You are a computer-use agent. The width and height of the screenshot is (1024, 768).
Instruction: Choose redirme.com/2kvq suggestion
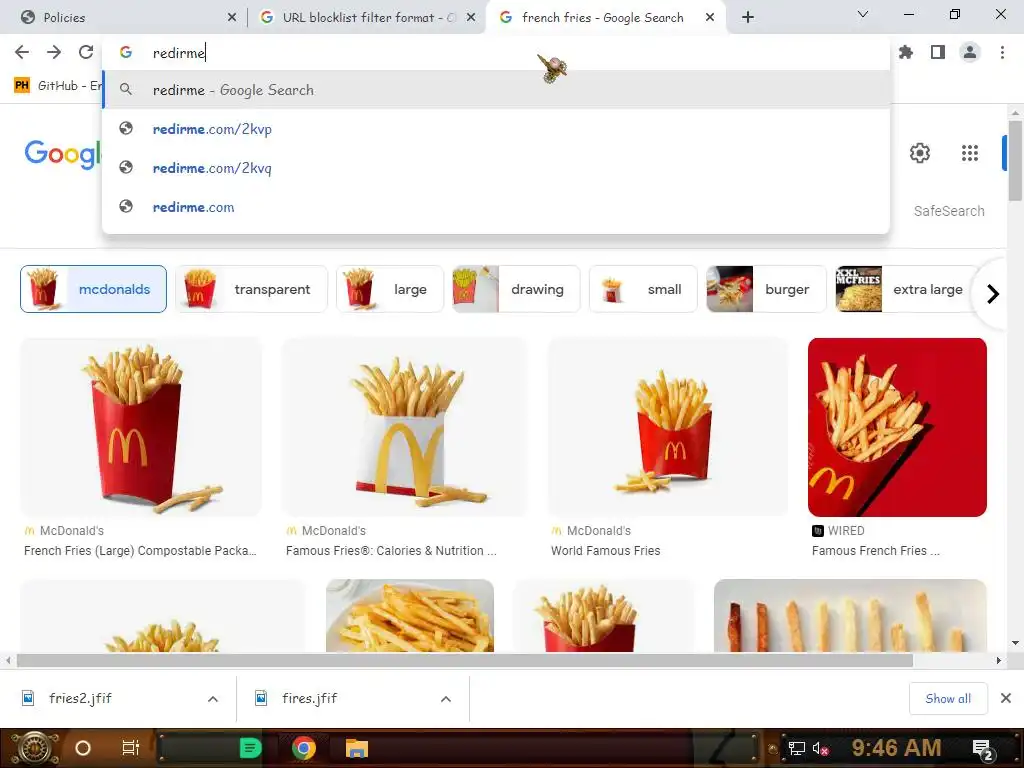coord(496,168)
